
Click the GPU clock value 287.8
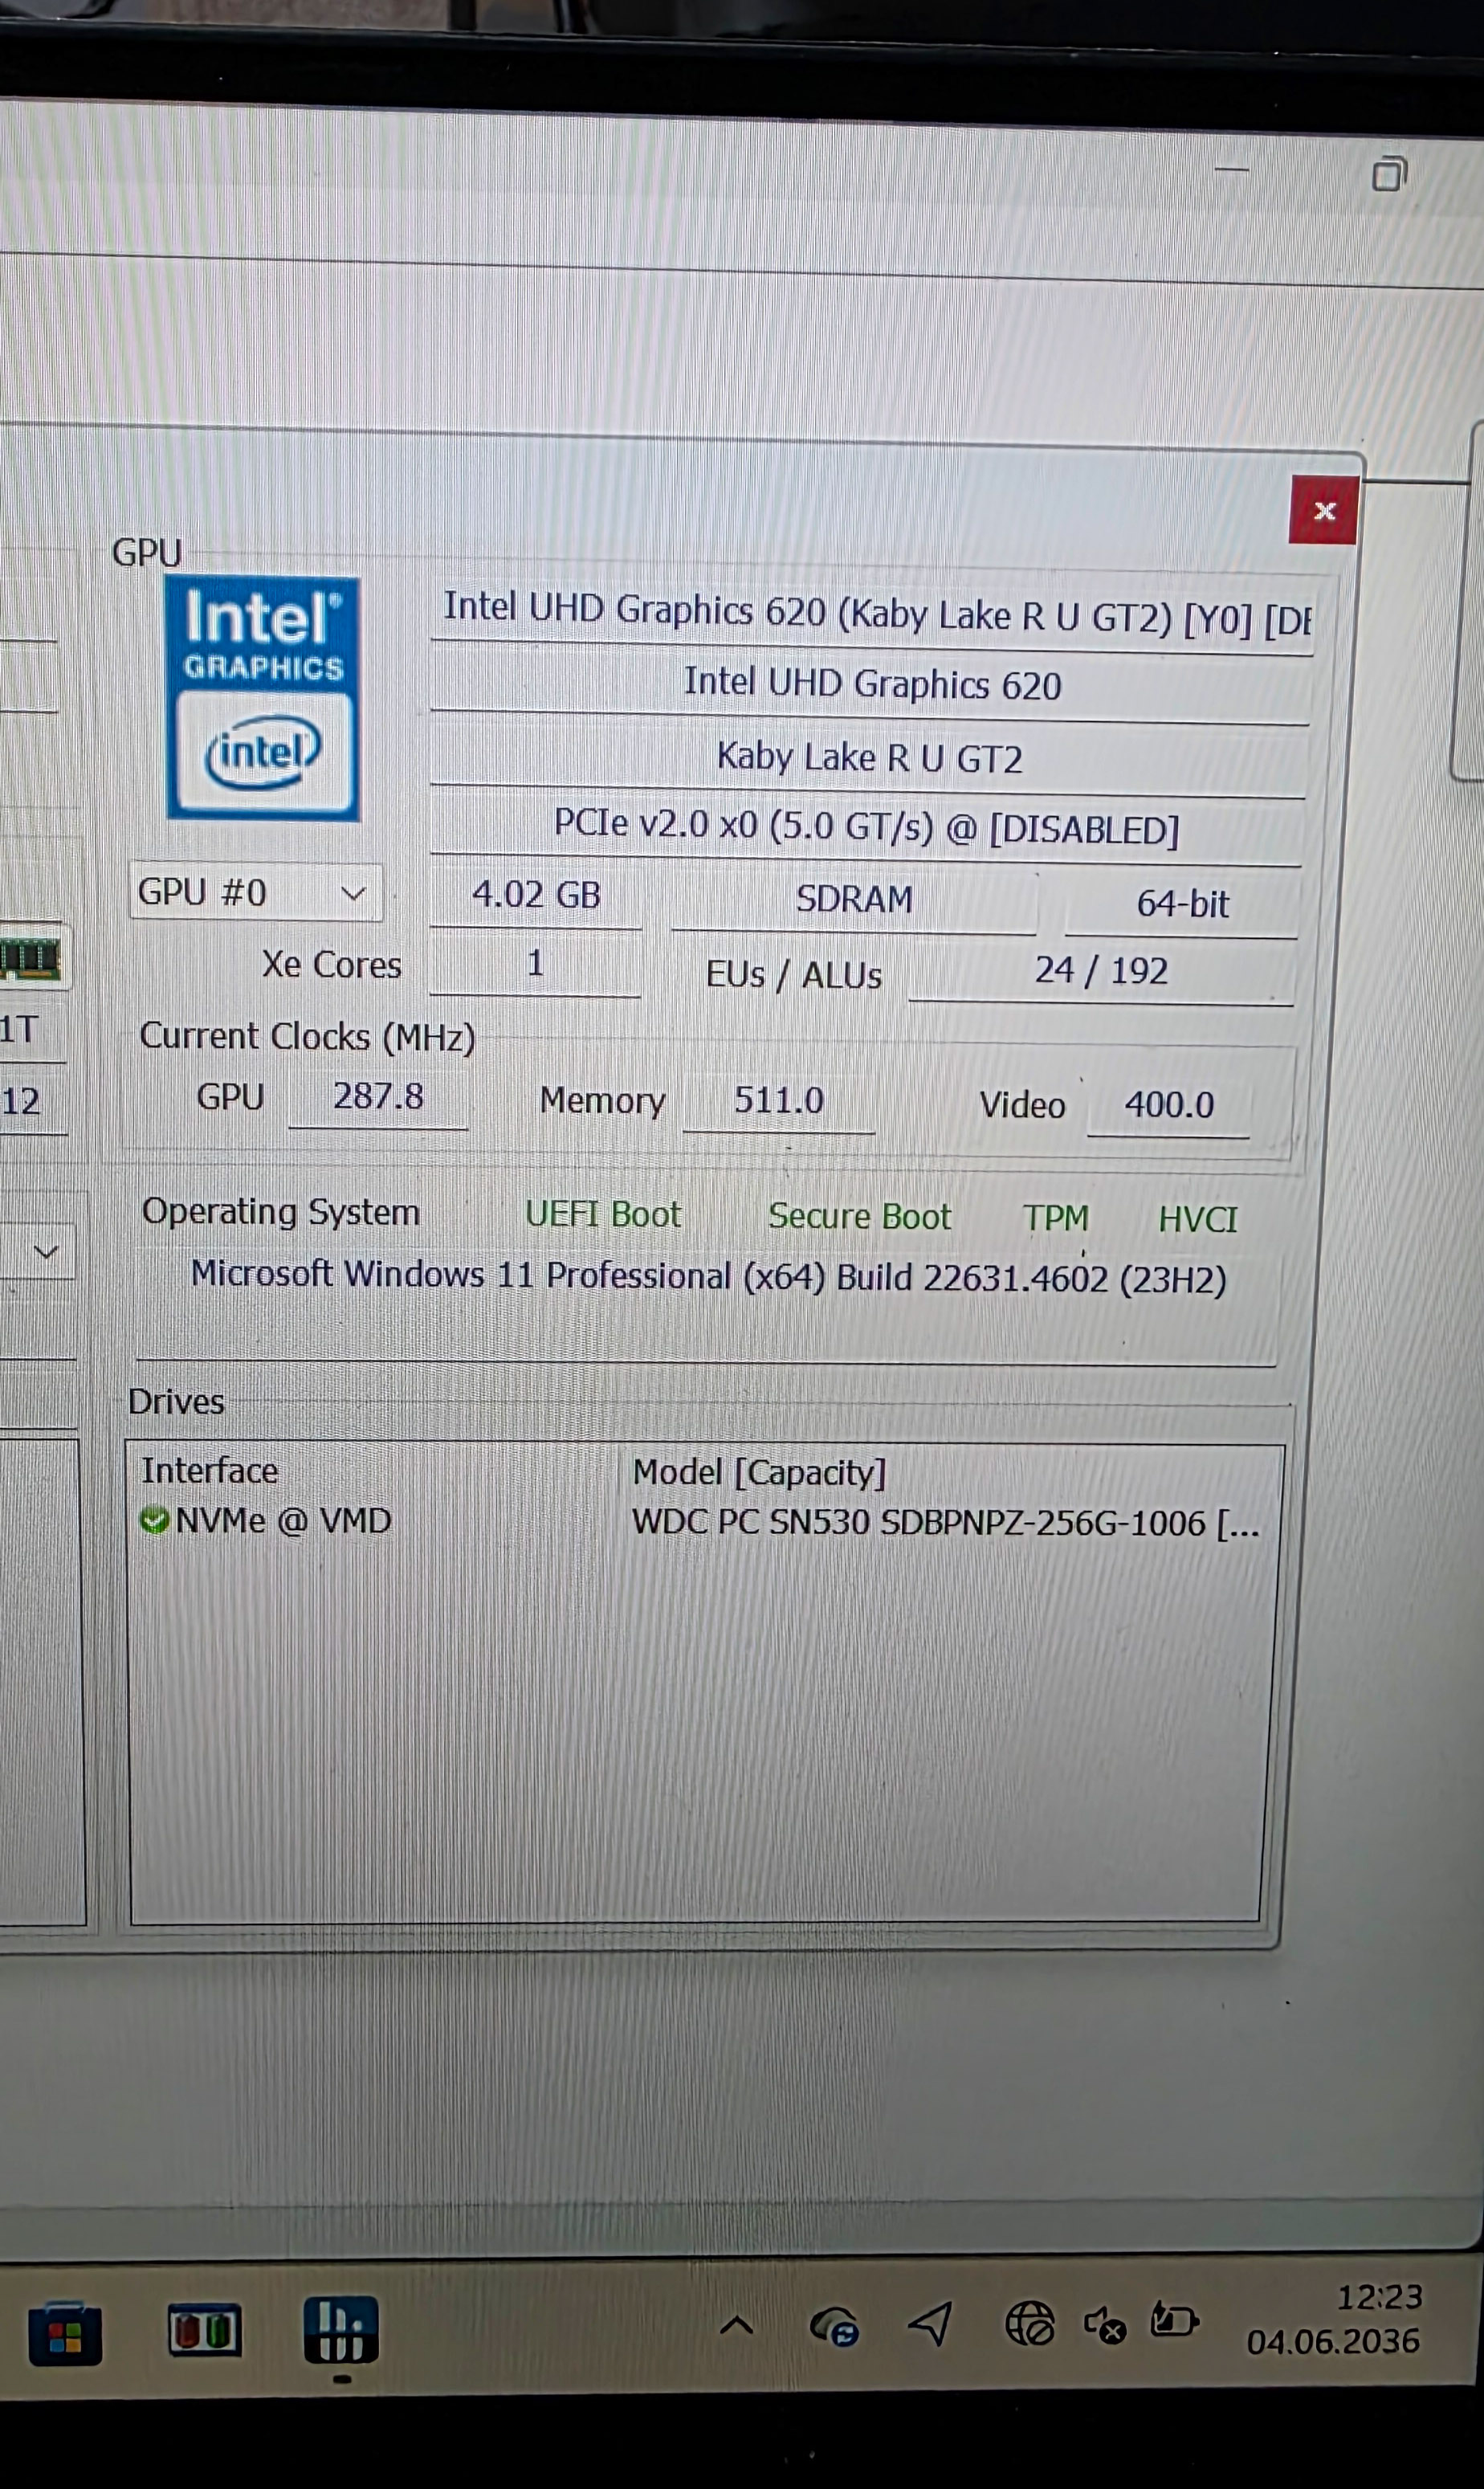[378, 1097]
